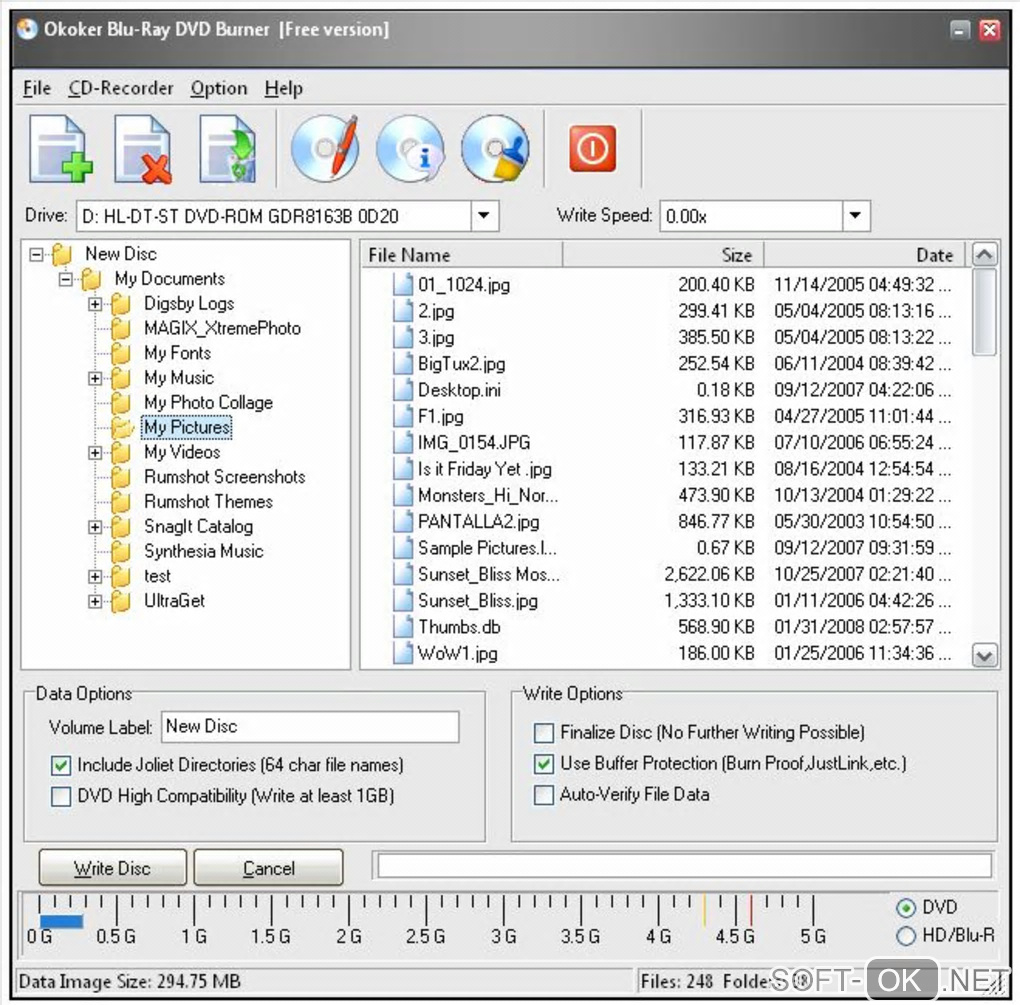Click the folder icon beside Rumshot Themes
The image size is (1020, 1005).
pyautogui.click(x=121, y=502)
